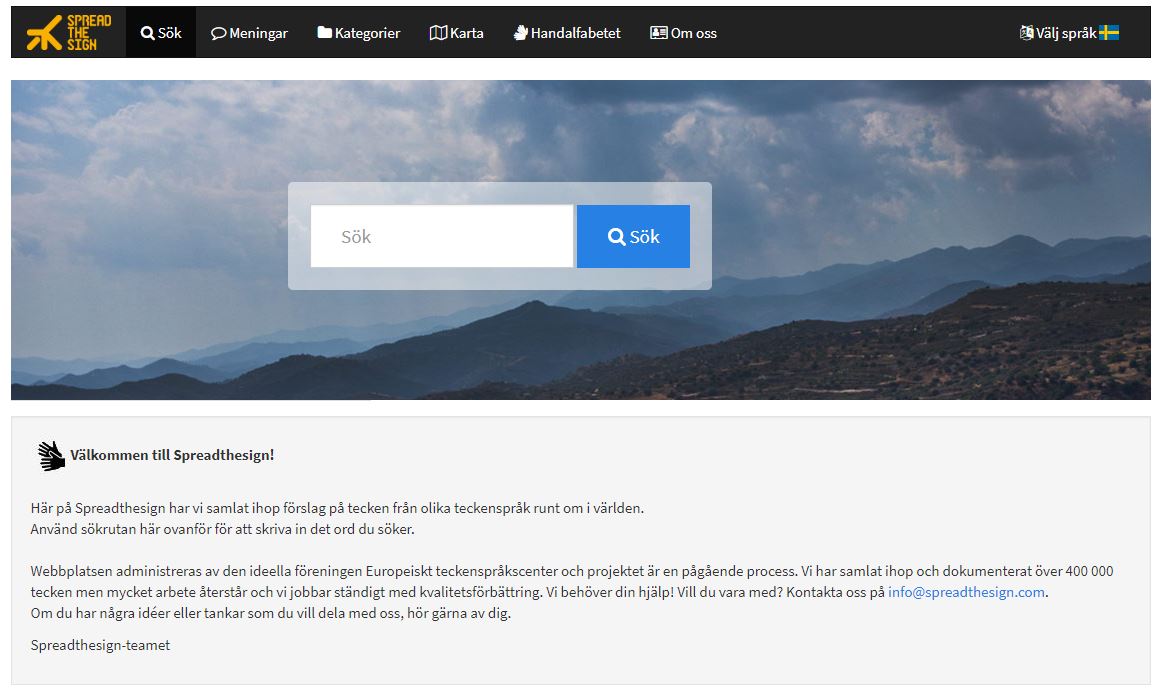Click the language icon beside Välj språk
This screenshot has width=1162, height=693.
point(1026,33)
